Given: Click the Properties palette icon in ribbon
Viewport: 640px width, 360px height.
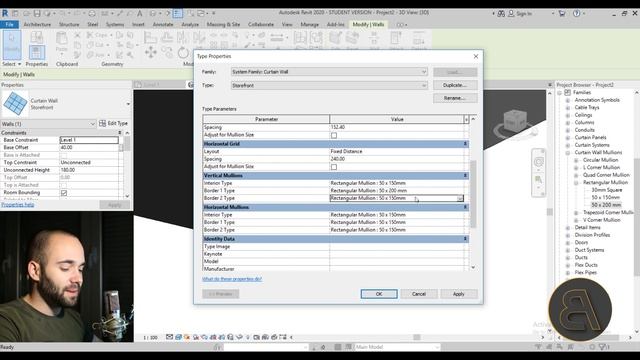Looking at the screenshot, I should 37,53.
